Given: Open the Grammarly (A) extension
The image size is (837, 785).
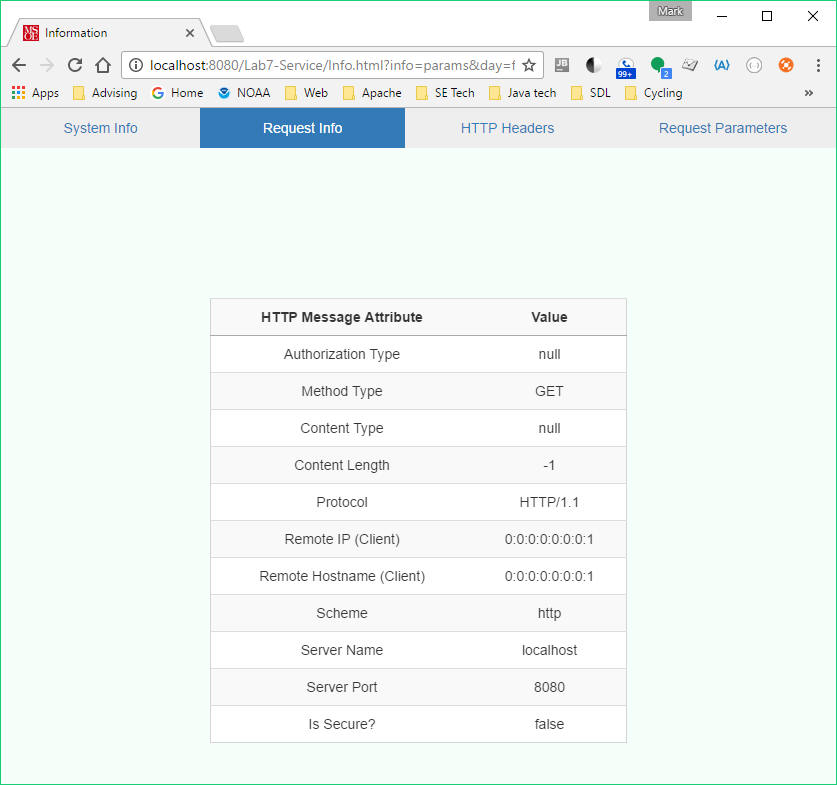Looking at the screenshot, I should [x=721, y=64].
